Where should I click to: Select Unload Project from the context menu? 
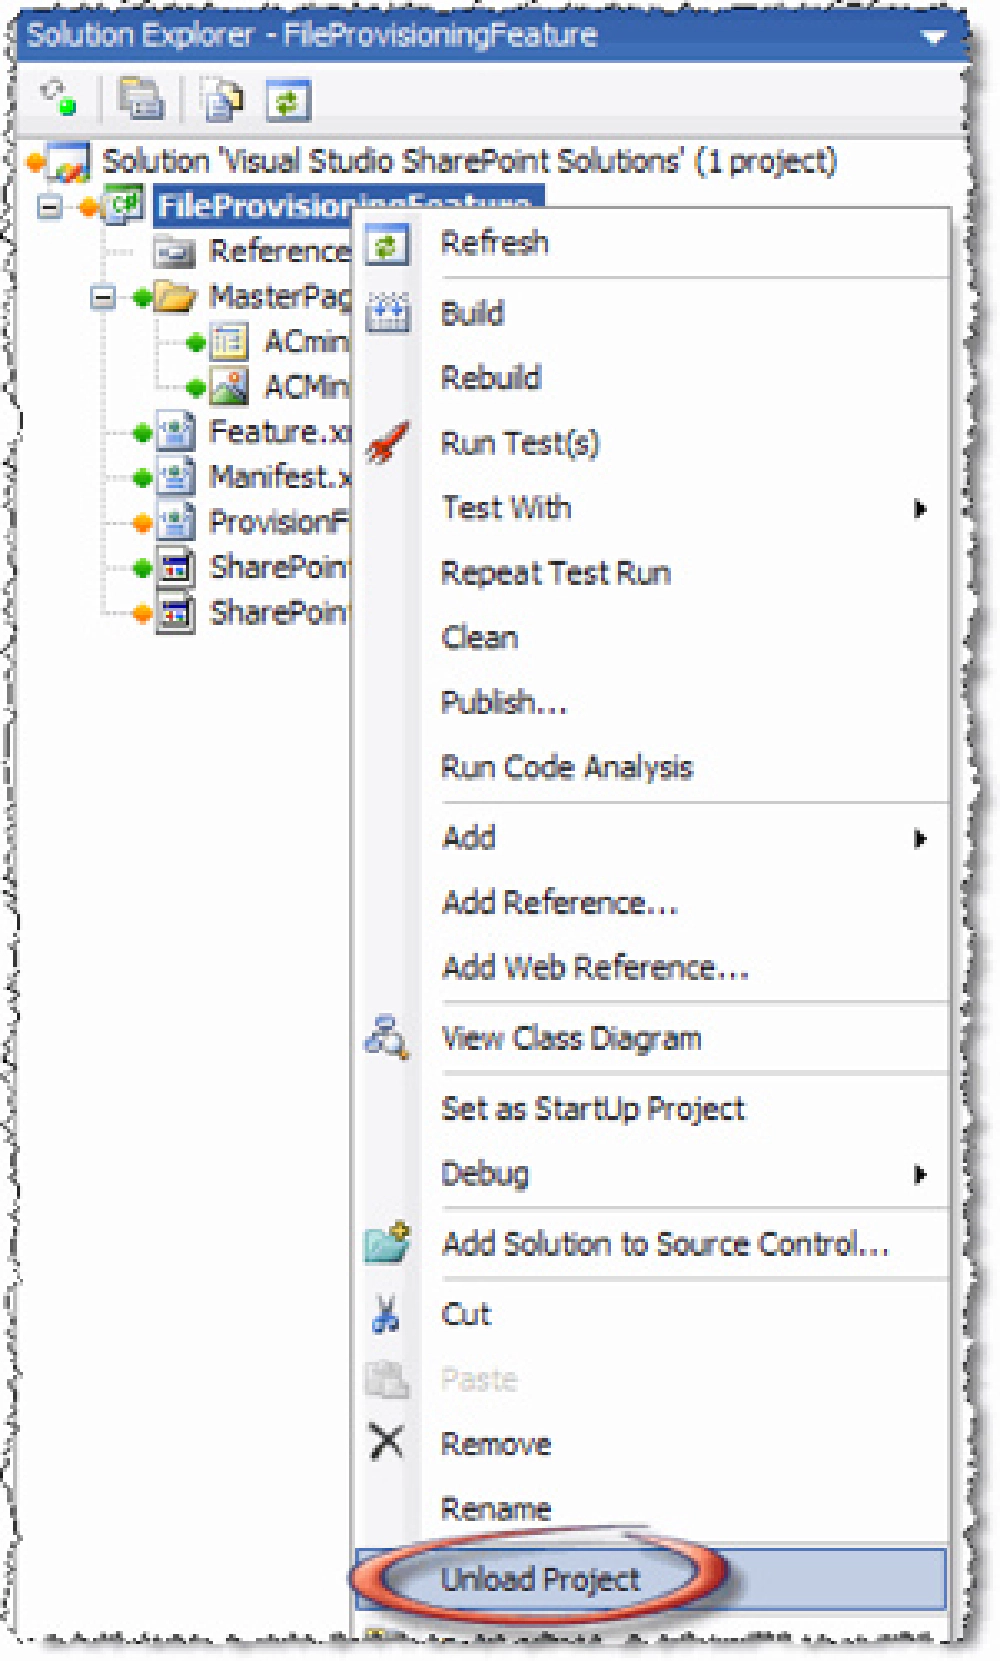(x=540, y=1578)
